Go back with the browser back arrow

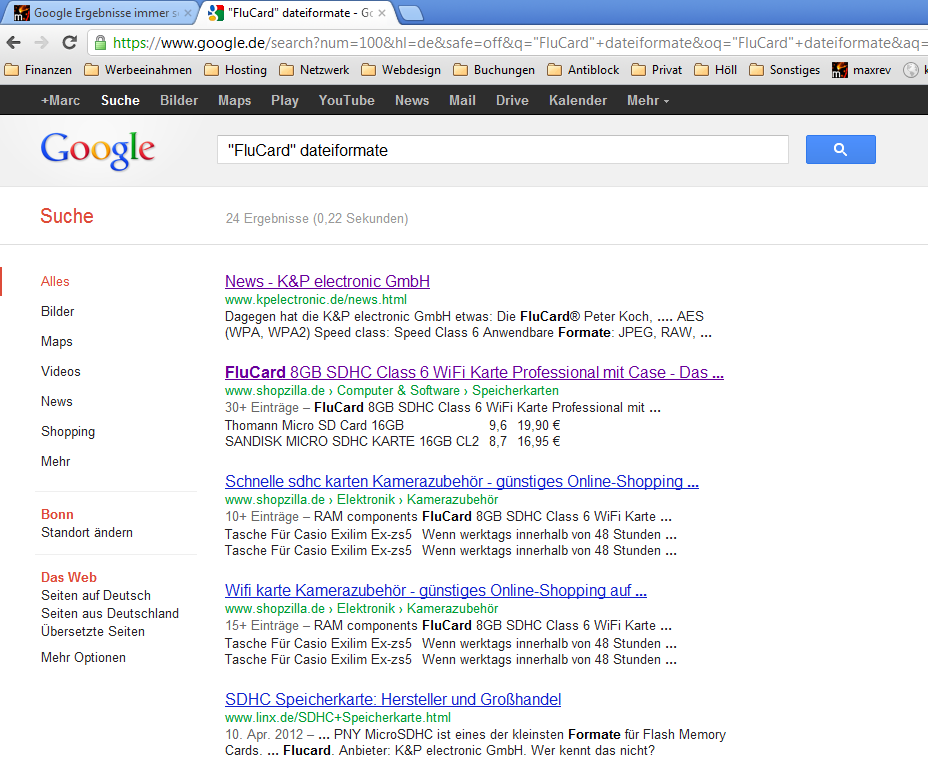(x=14, y=43)
